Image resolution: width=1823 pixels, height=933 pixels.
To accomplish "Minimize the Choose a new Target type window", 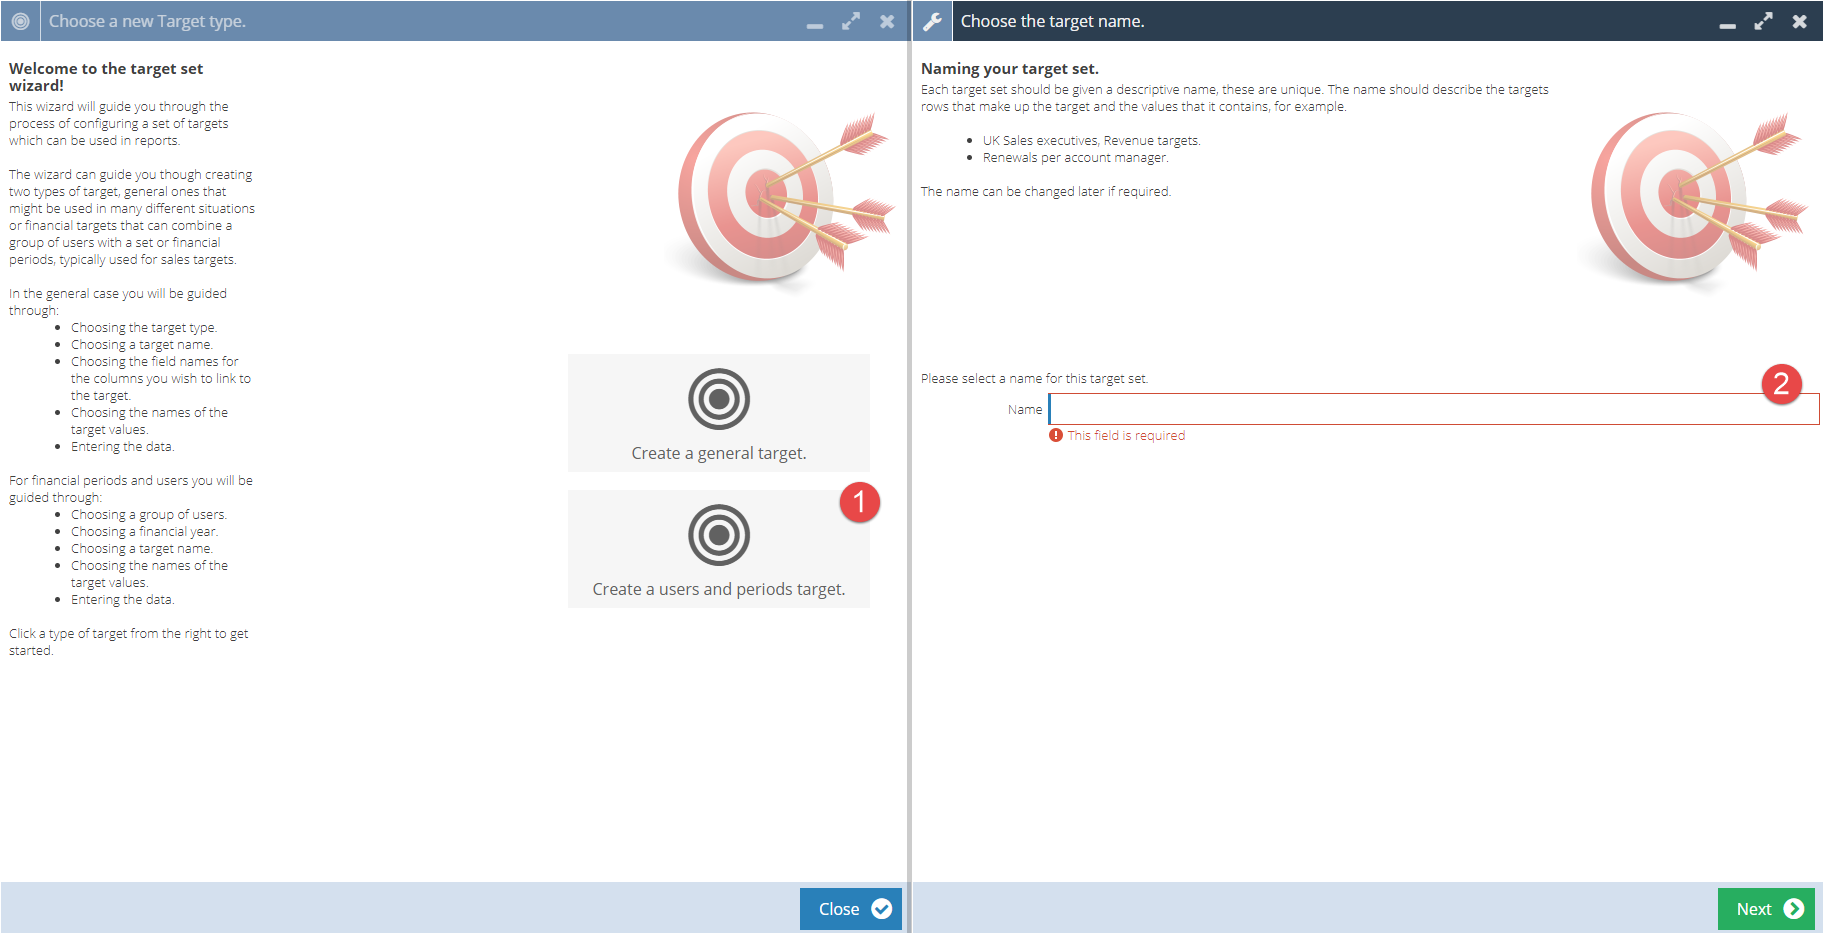I will click(x=815, y=24).
